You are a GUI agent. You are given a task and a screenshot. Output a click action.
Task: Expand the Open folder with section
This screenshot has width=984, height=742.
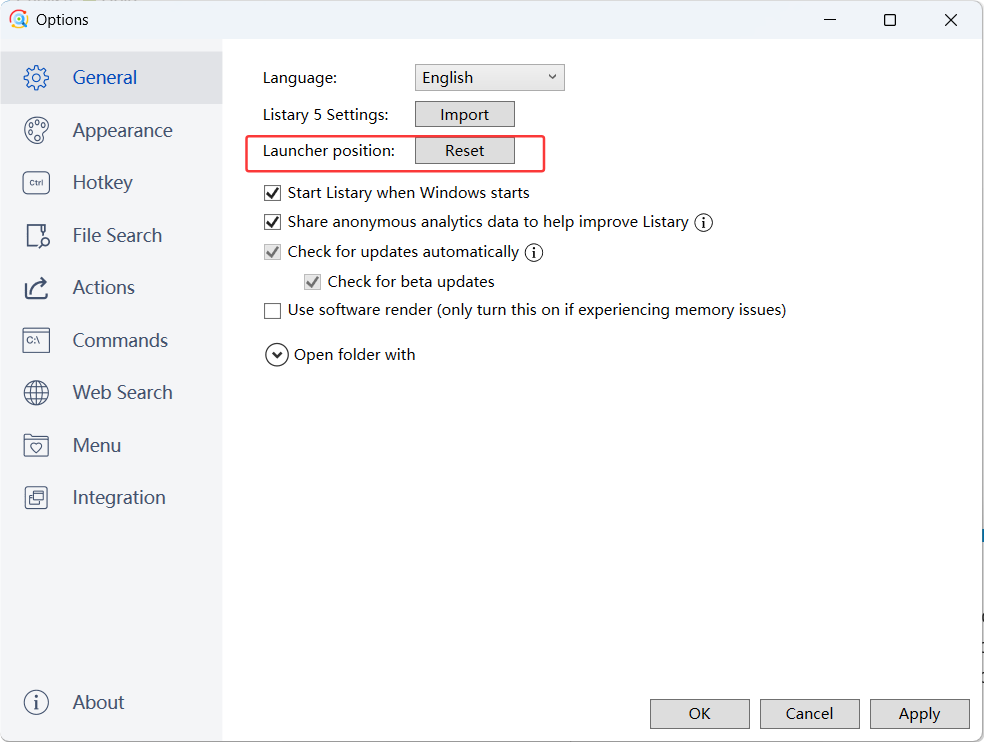click(277, 355)
